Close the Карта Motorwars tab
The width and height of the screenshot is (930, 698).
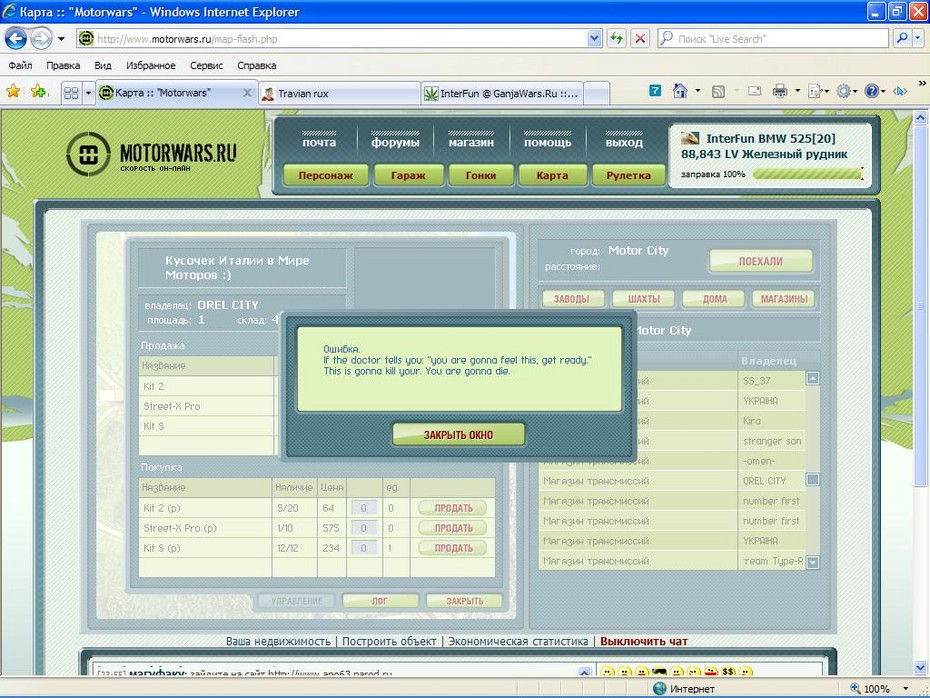point(247,93)
